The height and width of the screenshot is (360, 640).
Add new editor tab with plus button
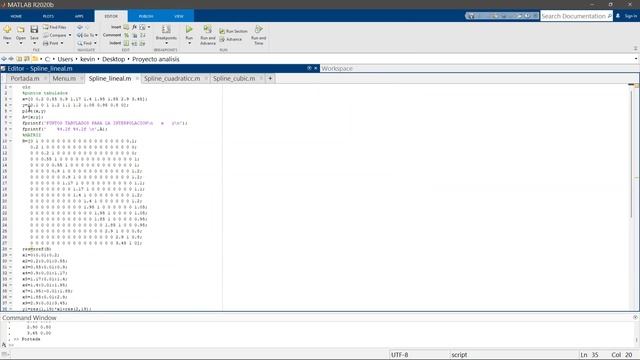pos(270,78)
